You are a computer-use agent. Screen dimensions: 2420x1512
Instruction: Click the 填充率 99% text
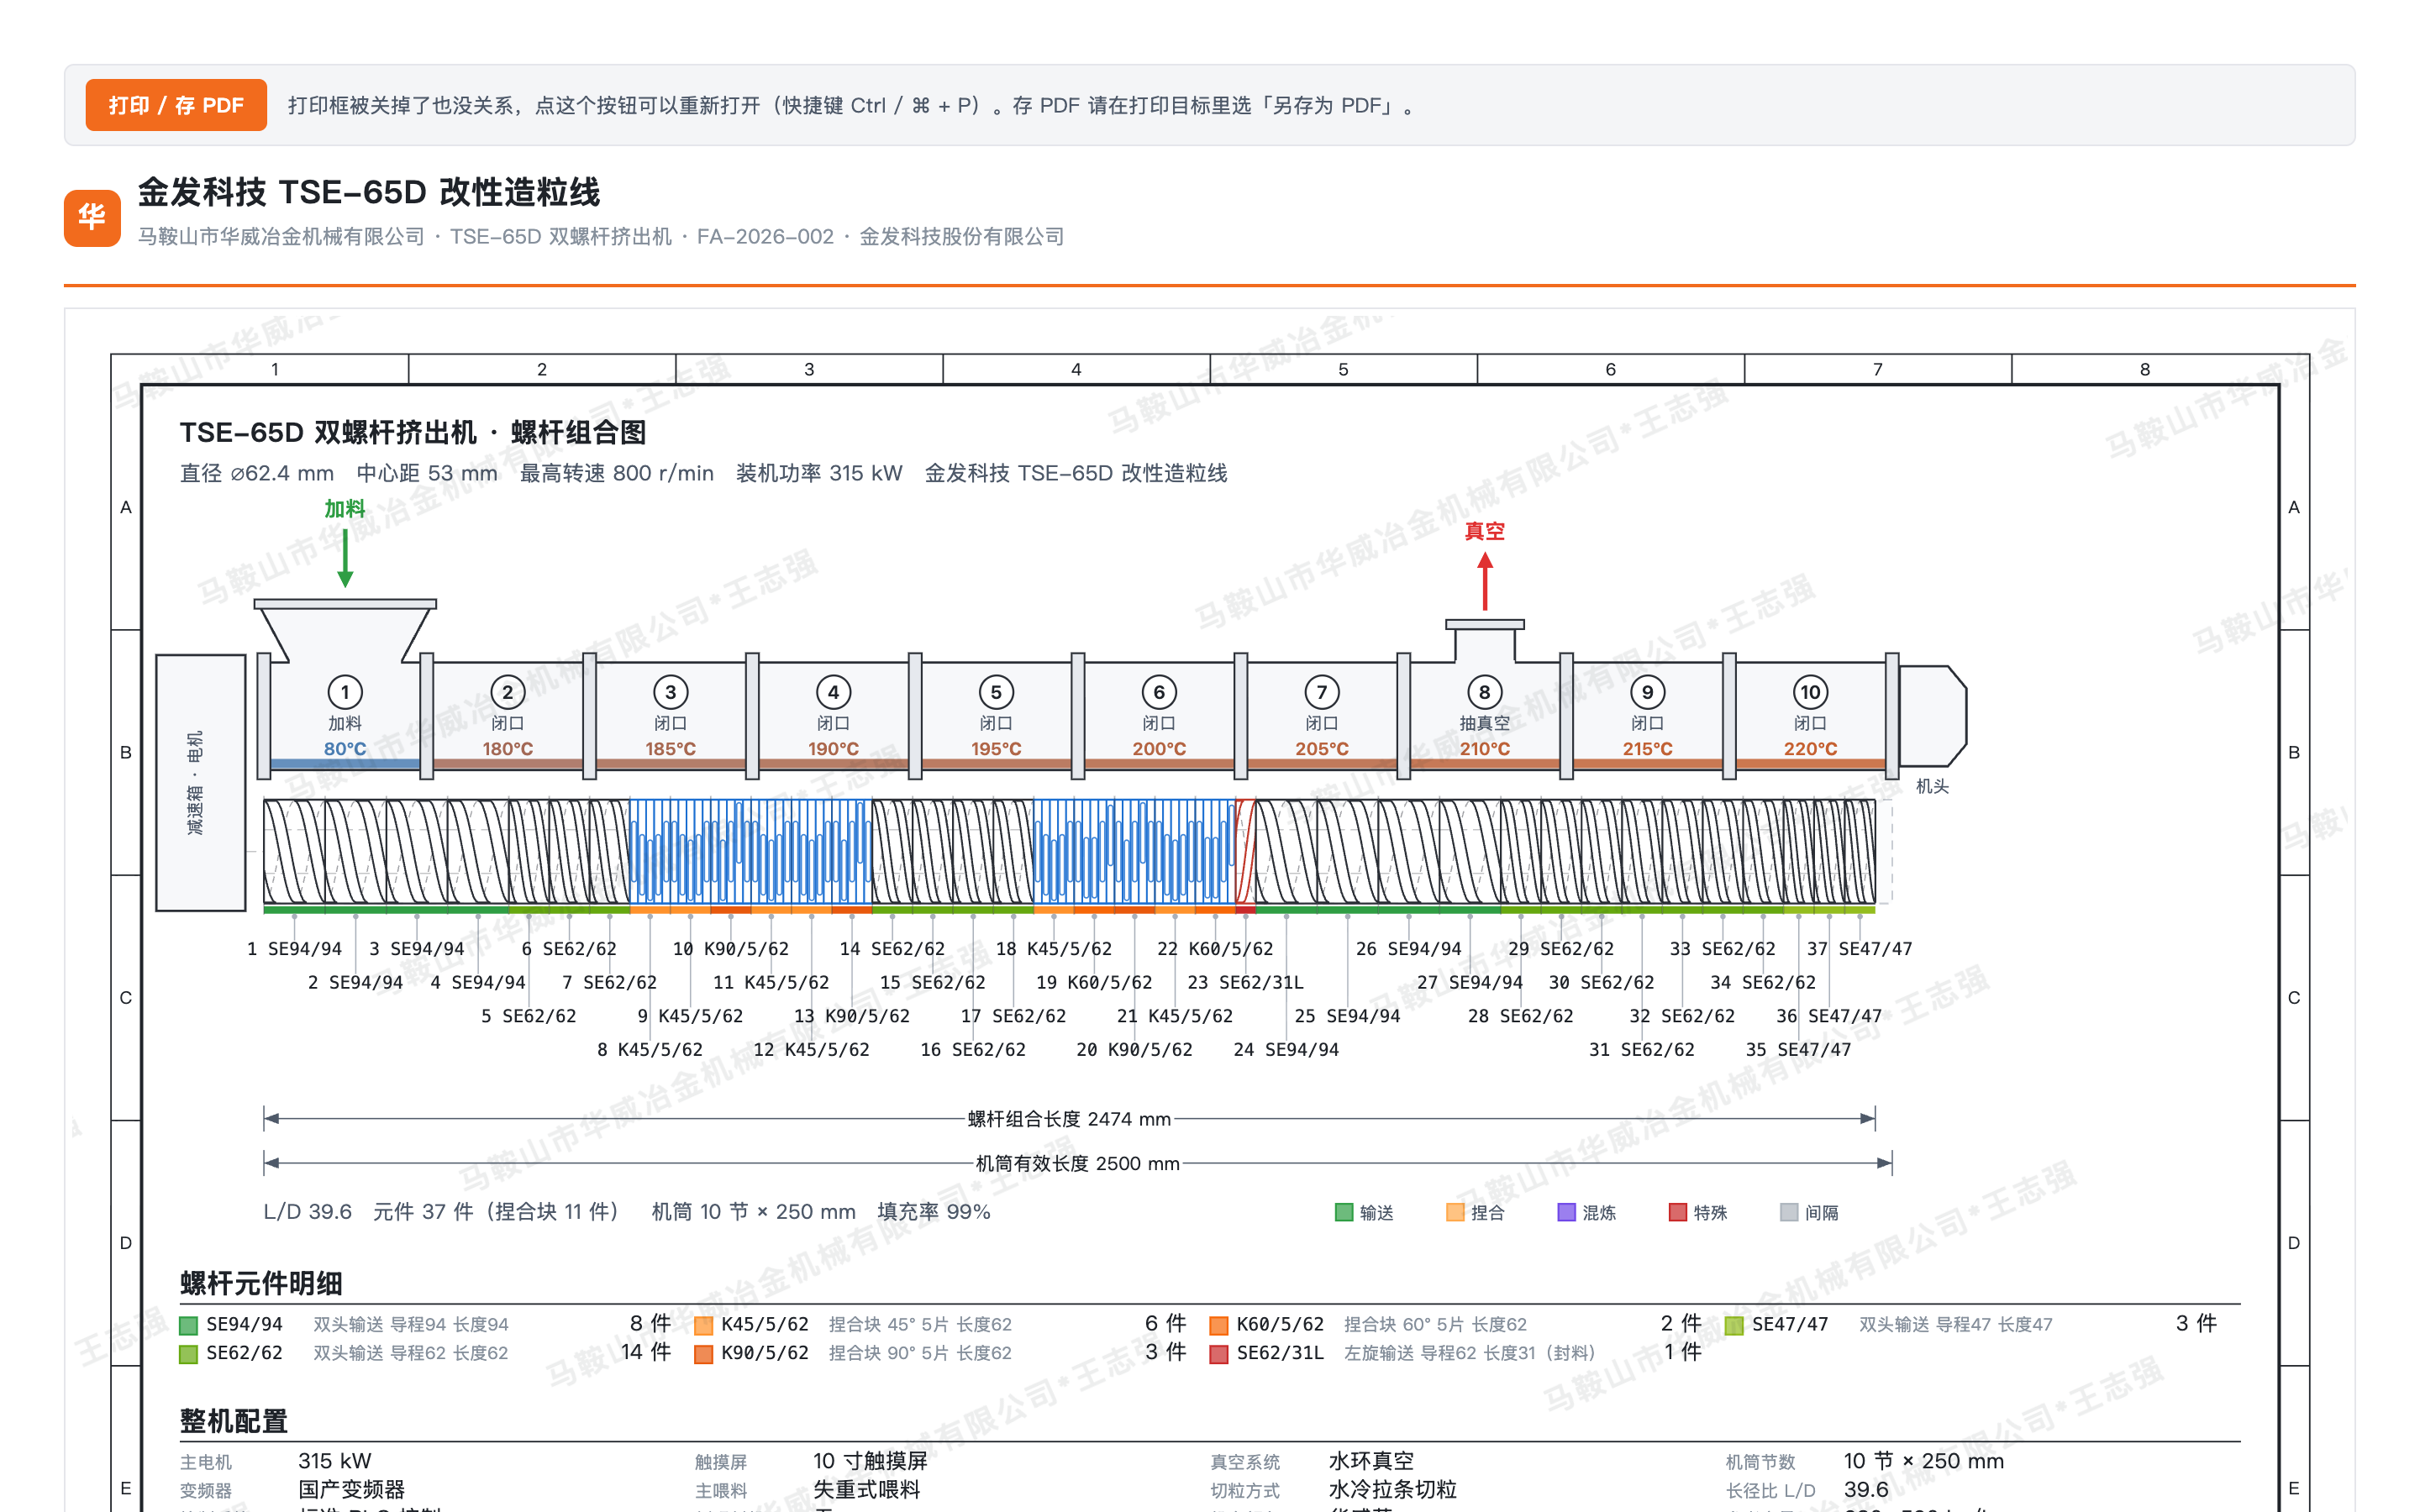(x=934, y=1212)
